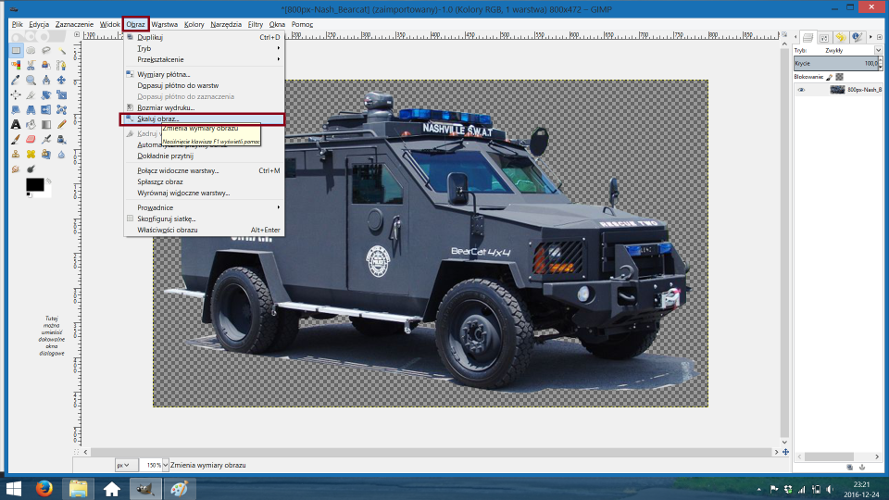The image size is (889, 500).
Task: Open the px unit dropdown in status bar
Action: tap(126, 465)
